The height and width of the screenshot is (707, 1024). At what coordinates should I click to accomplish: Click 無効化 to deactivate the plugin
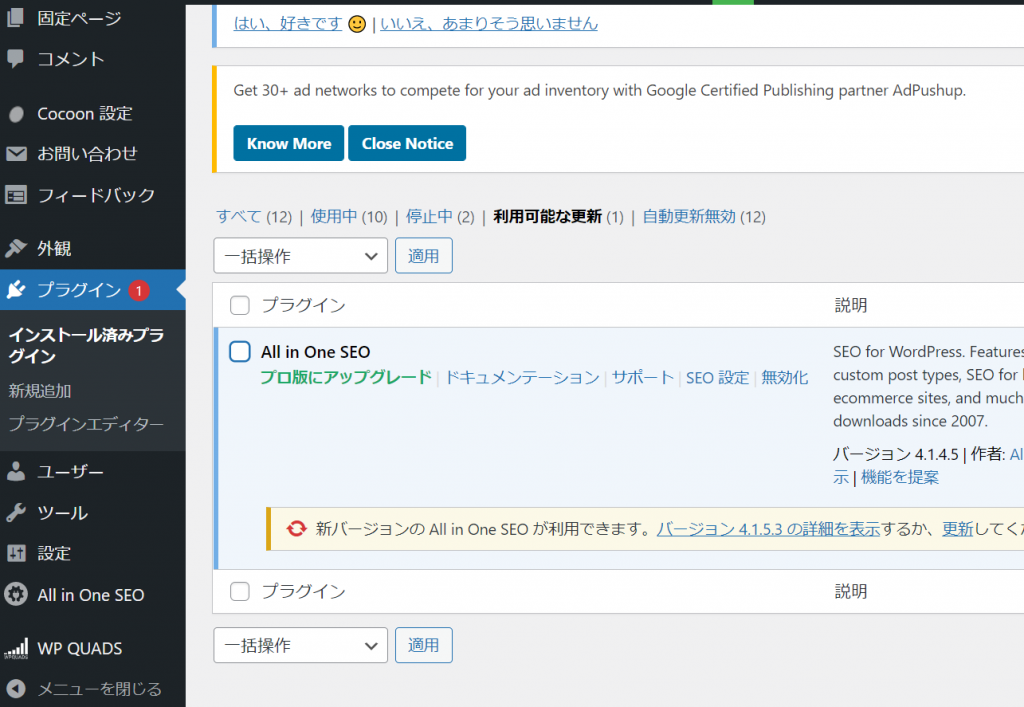click(x=785, y=377)
